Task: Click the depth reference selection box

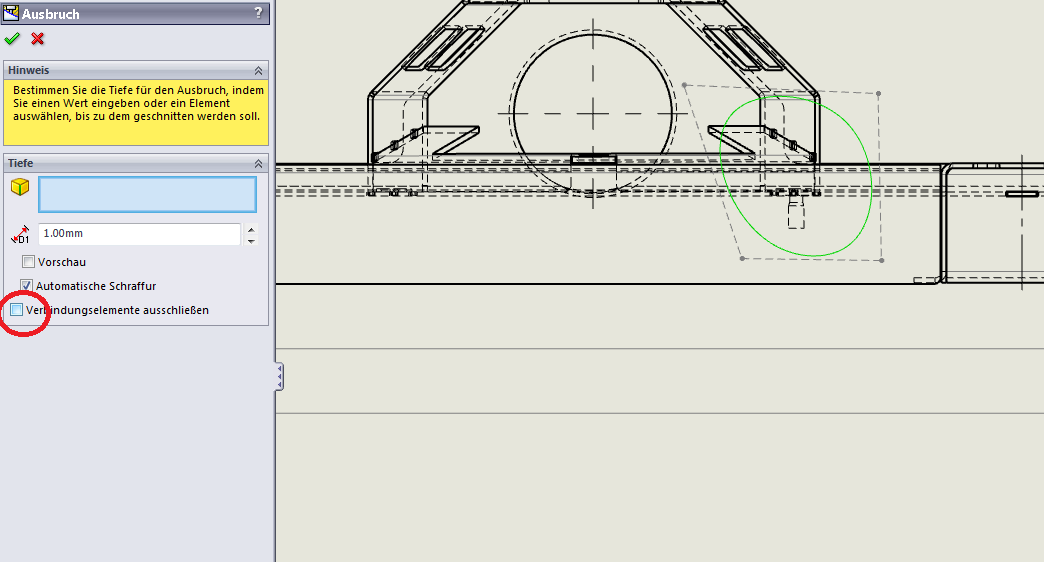Action: [x=147, y=194]
